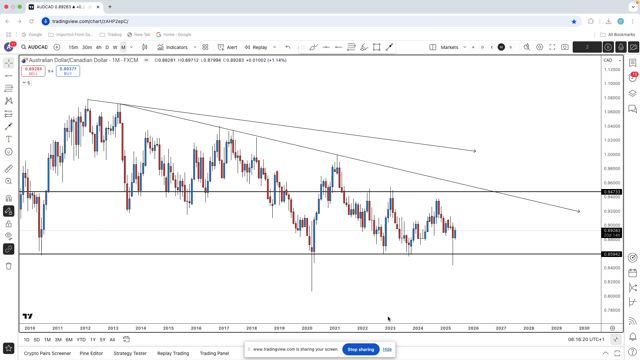Click the Hide link in sharing bar
Image resolution: width=640 pixels, height=360 pixels.
[x=387, y=349]
